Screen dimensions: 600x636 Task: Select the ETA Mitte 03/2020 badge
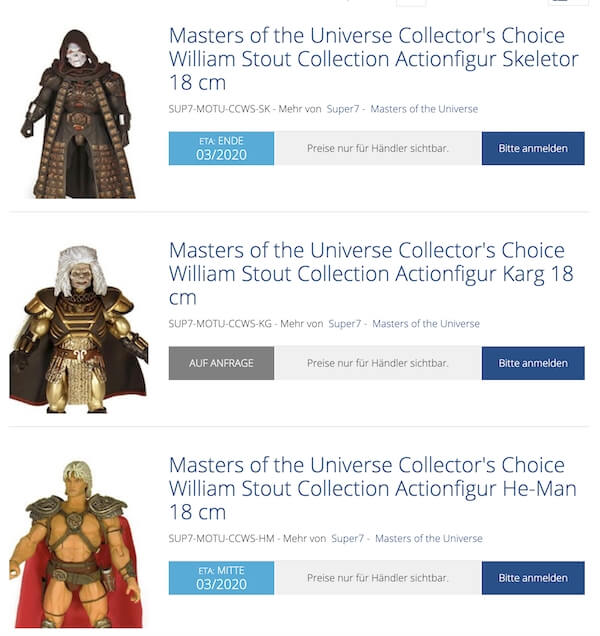pyautogui.click(x=222, y=578)
